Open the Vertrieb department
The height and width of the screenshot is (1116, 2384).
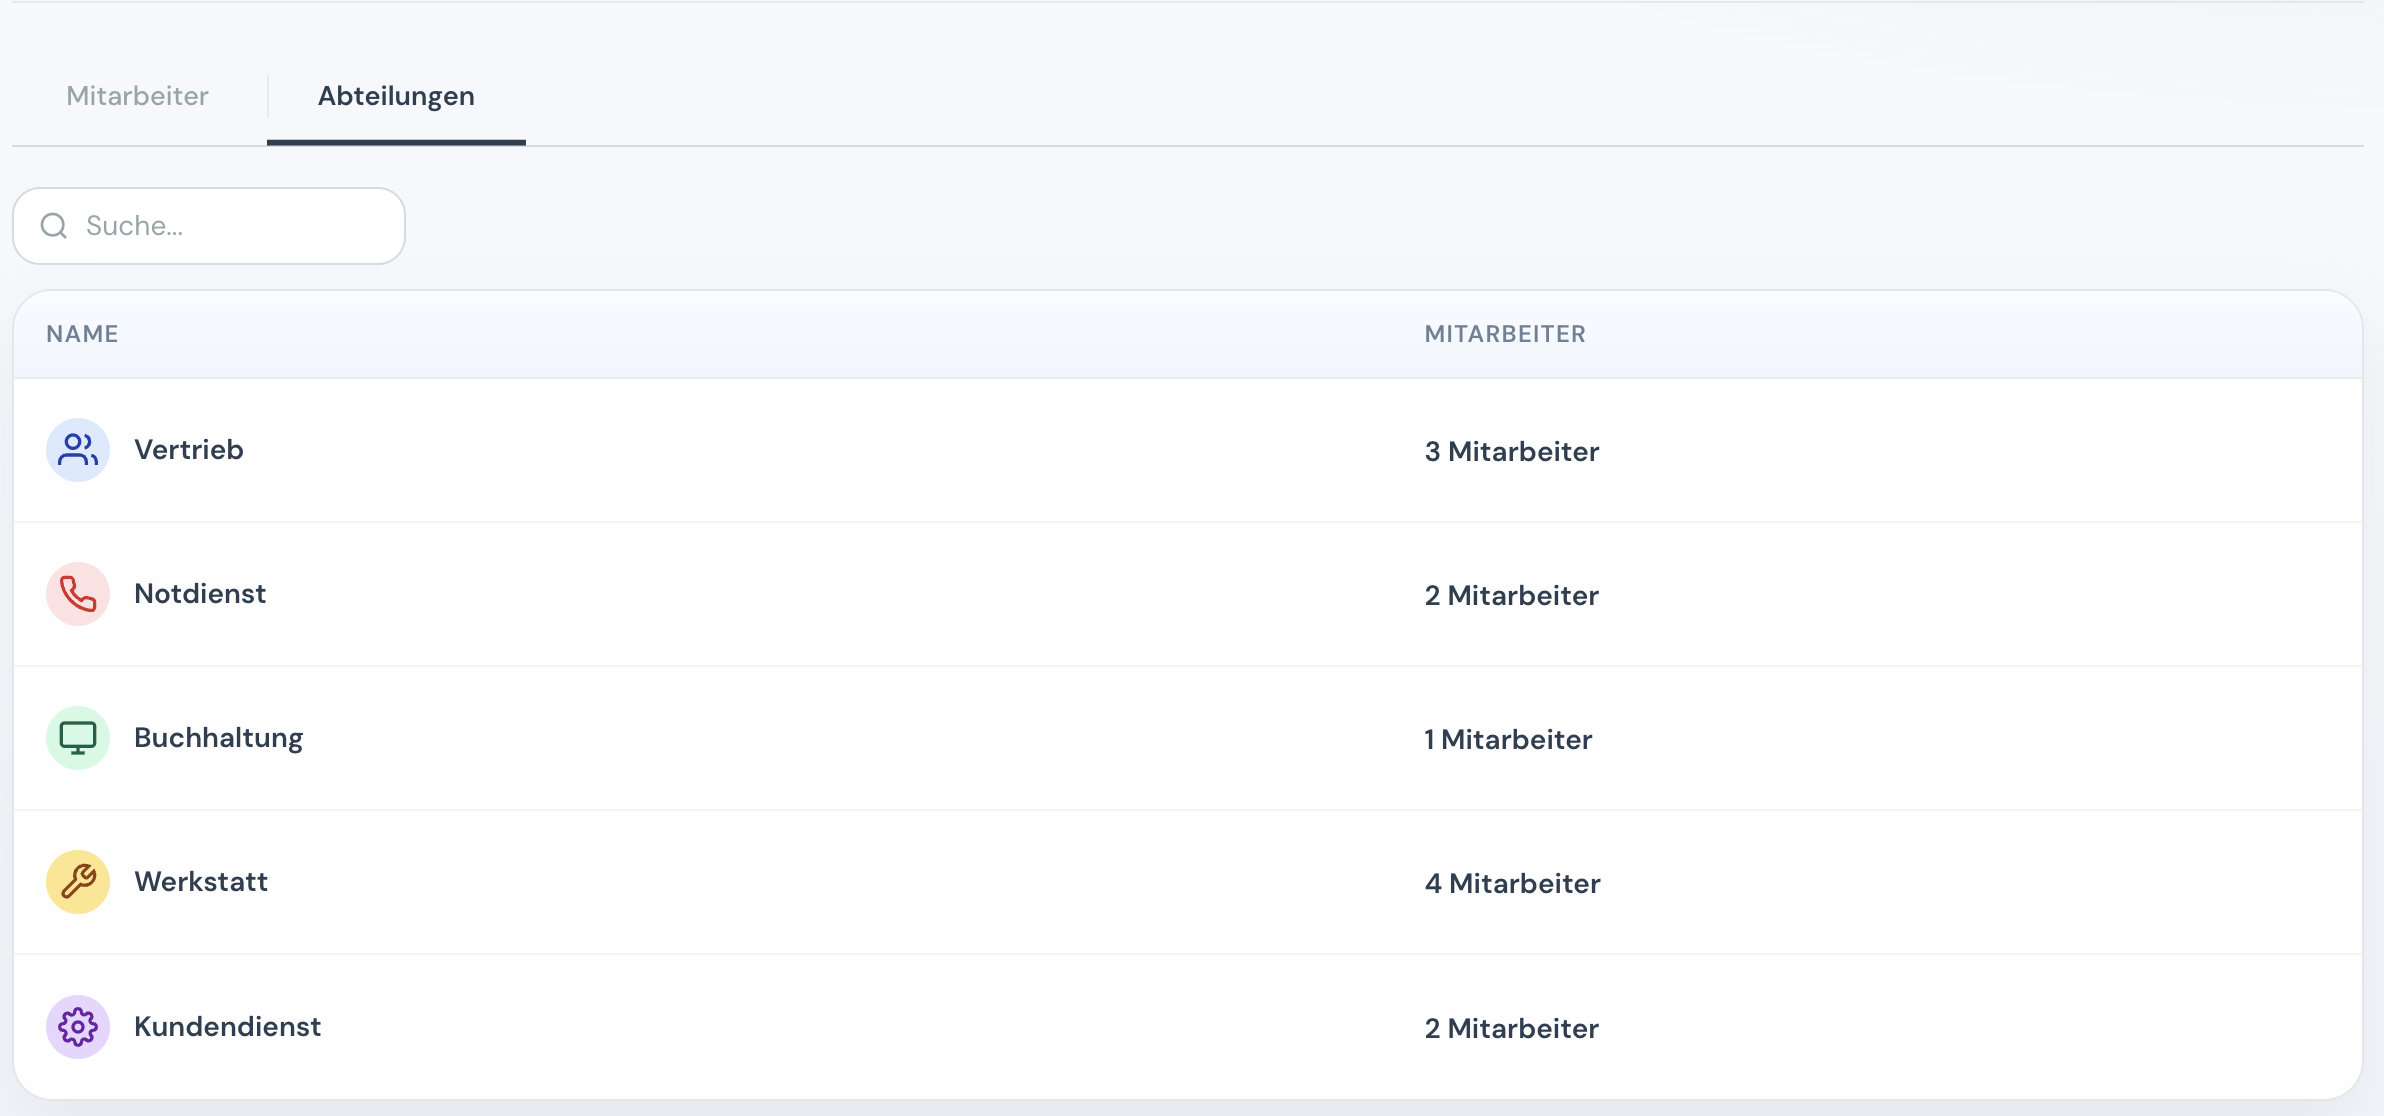(x=189, y=450)
